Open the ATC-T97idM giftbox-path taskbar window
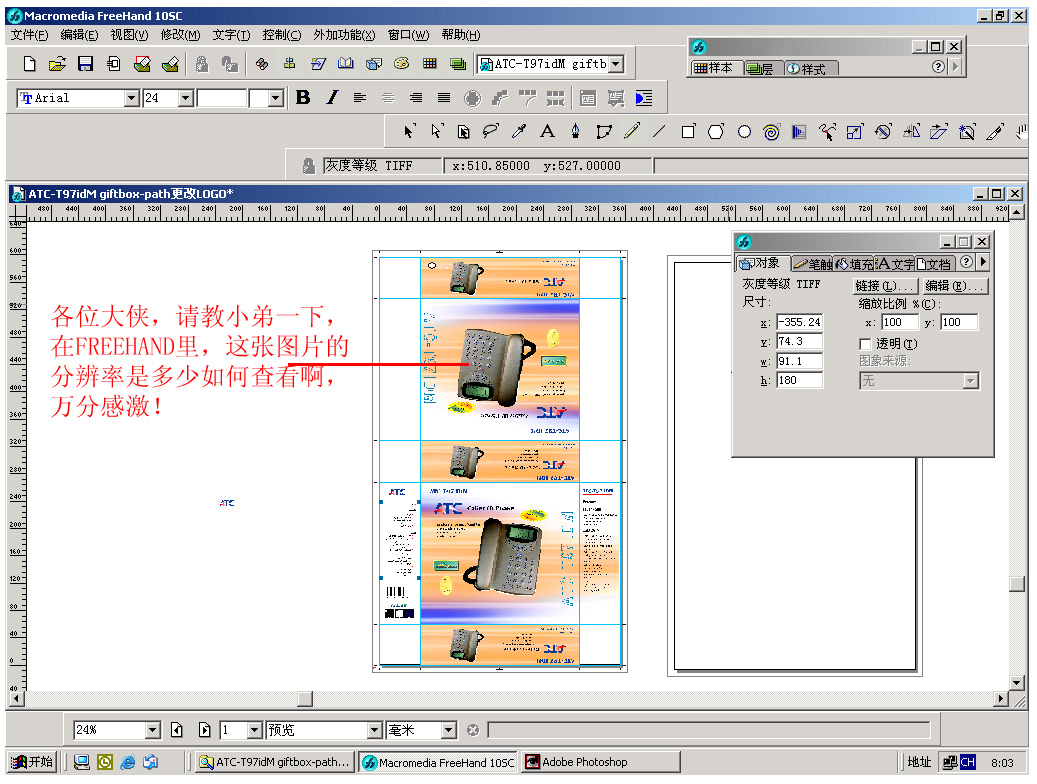This screenshot has width=1037, height=784. (x=274, y=762)
